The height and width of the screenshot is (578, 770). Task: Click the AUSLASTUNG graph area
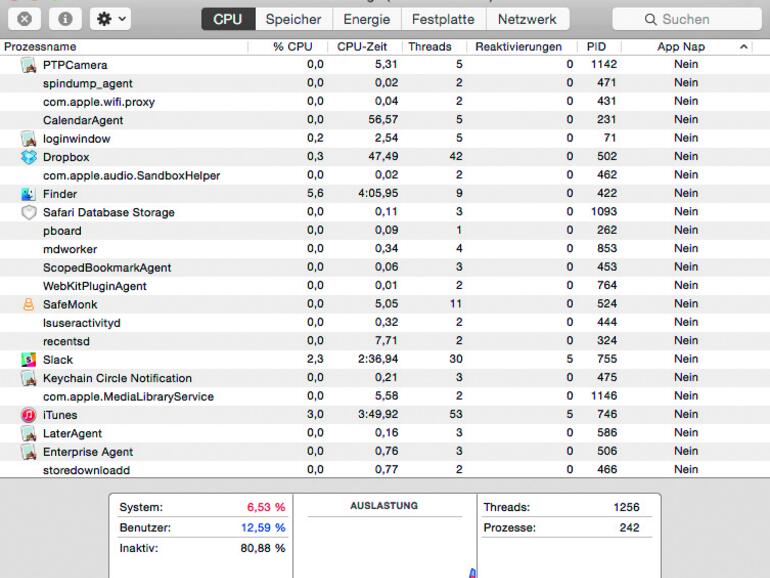point(385,548)
